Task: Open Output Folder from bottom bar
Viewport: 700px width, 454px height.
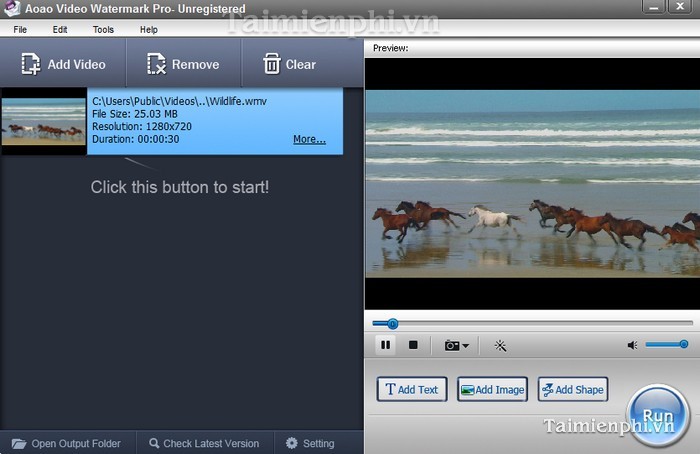Action: tap(67, 443)
